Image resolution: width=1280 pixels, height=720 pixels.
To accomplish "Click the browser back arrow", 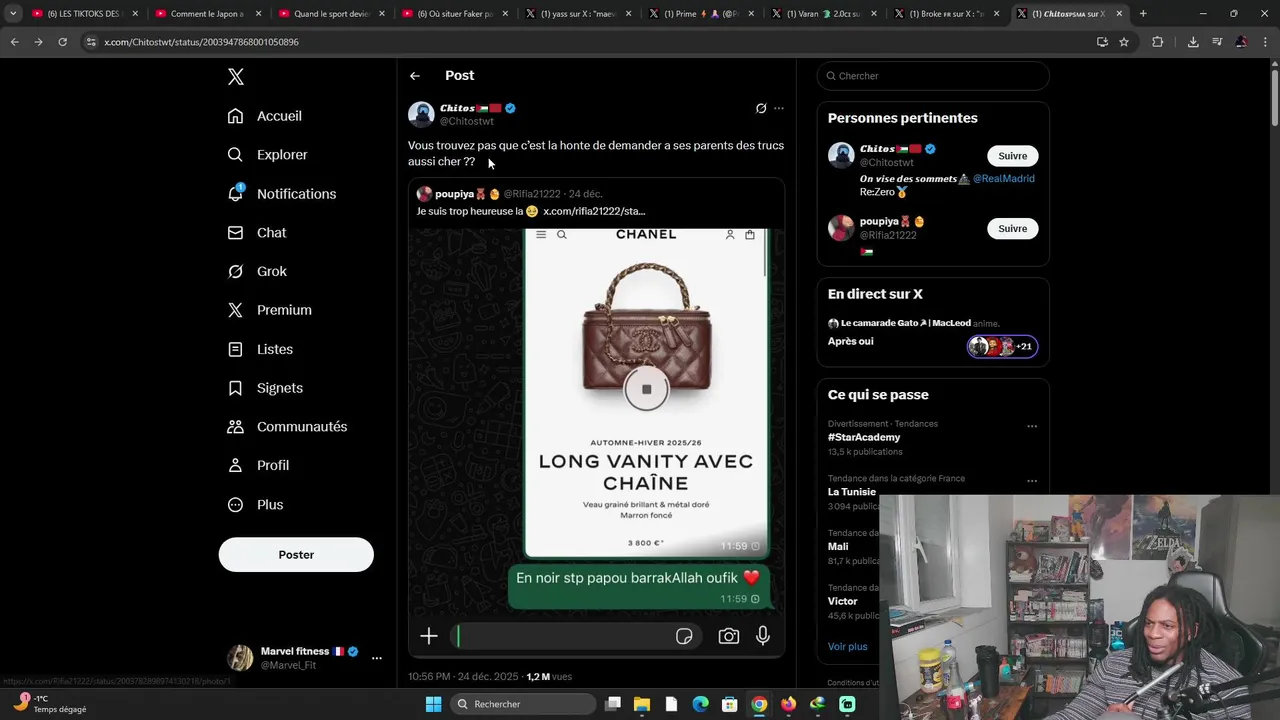I will (x=14, y=42).
